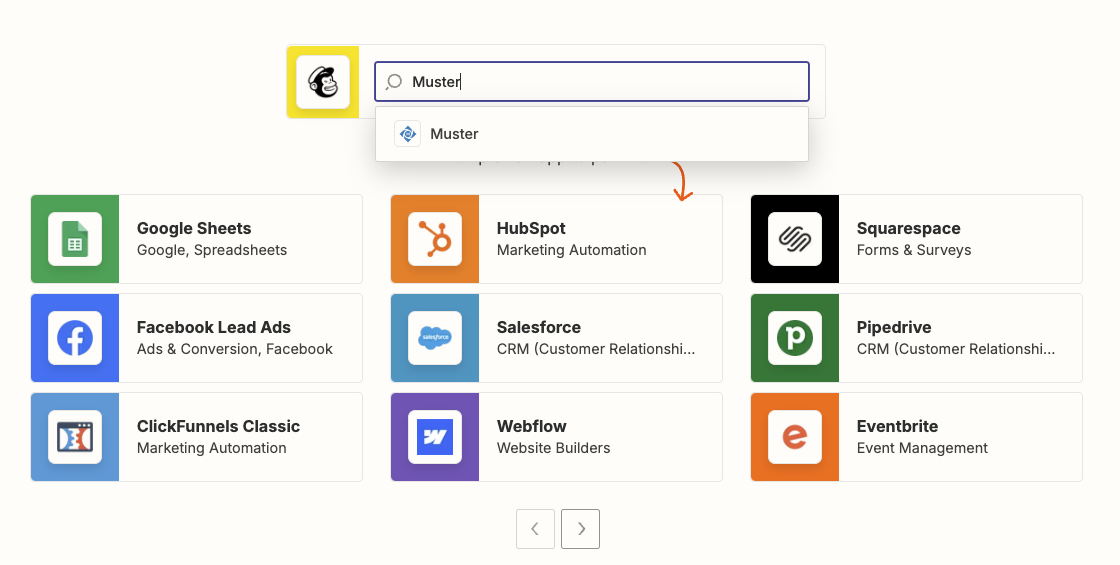Click the search magnifier icon in the field
The image size is (1120, 565).
click(394, 81)
